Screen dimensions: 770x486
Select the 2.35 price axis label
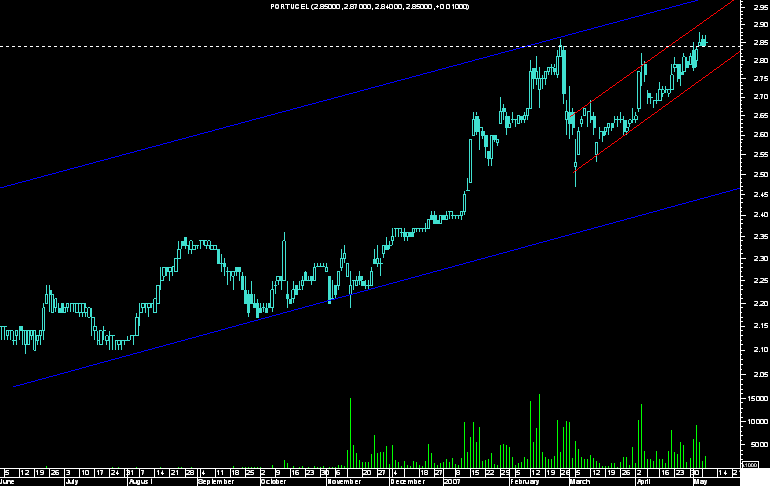click(761, 237)
